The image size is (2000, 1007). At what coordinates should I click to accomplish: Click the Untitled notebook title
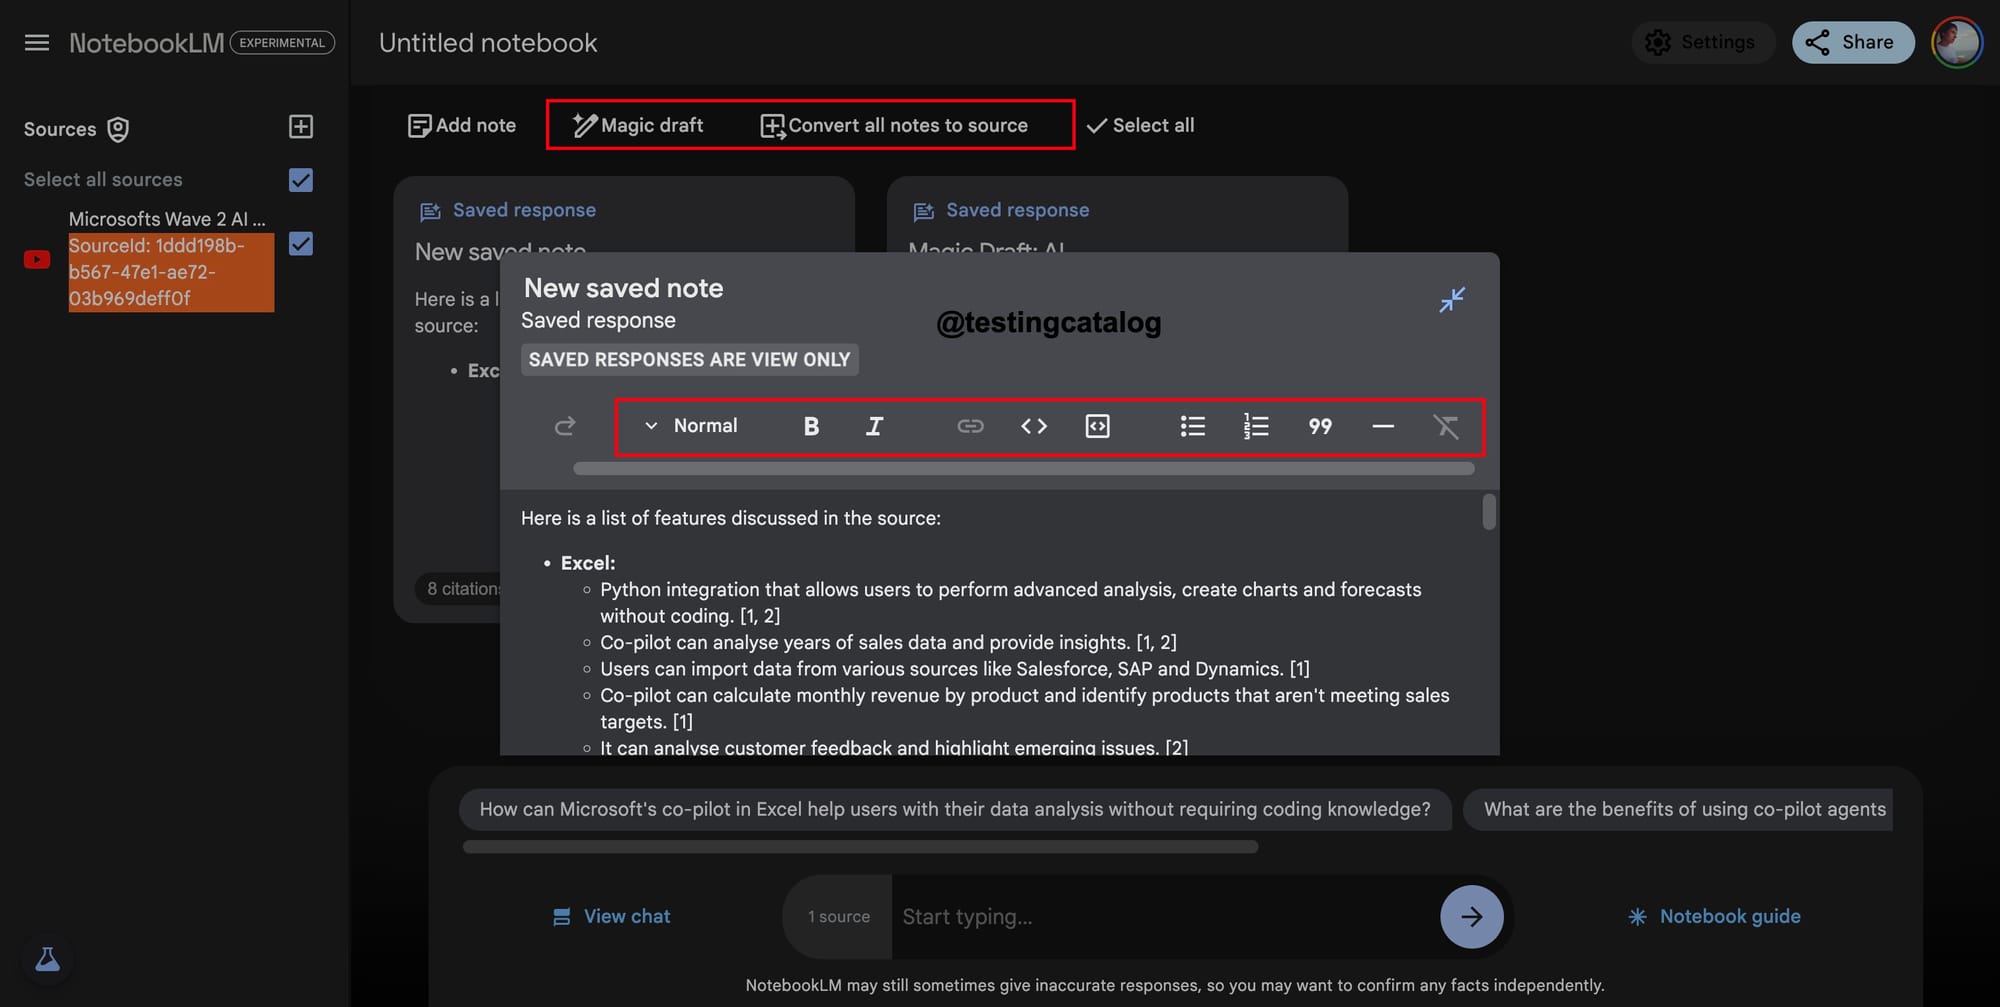click(x=488, y=43)
